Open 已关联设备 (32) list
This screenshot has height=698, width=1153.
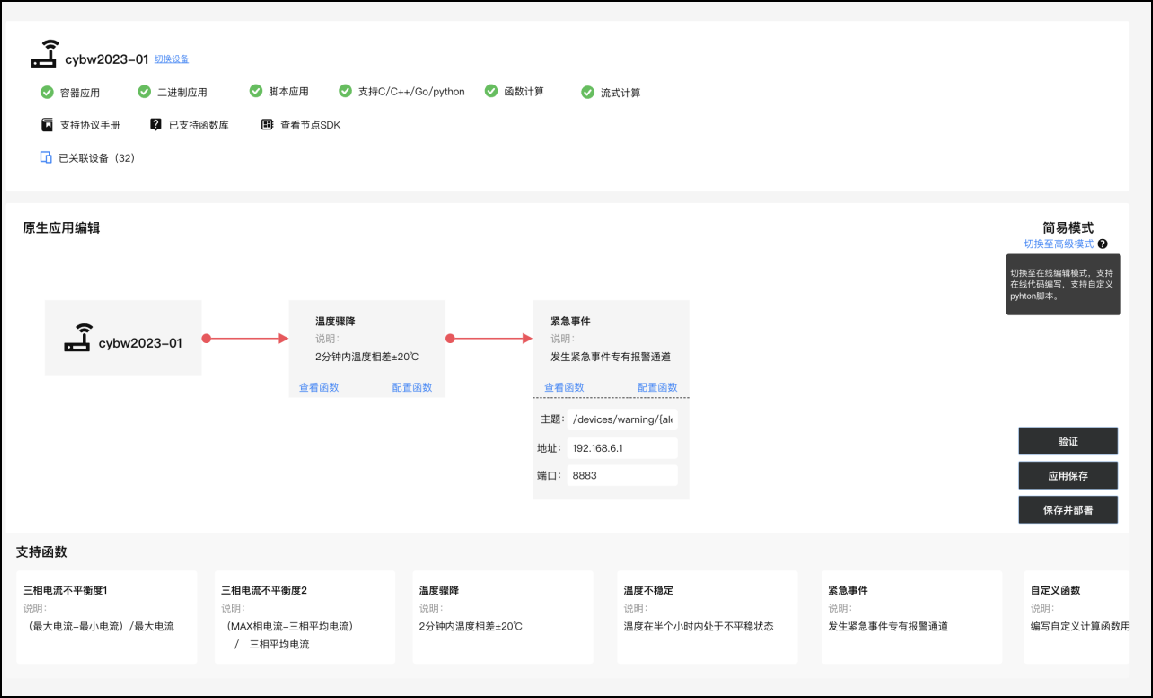pyautogui.click(x=96, y=158)
